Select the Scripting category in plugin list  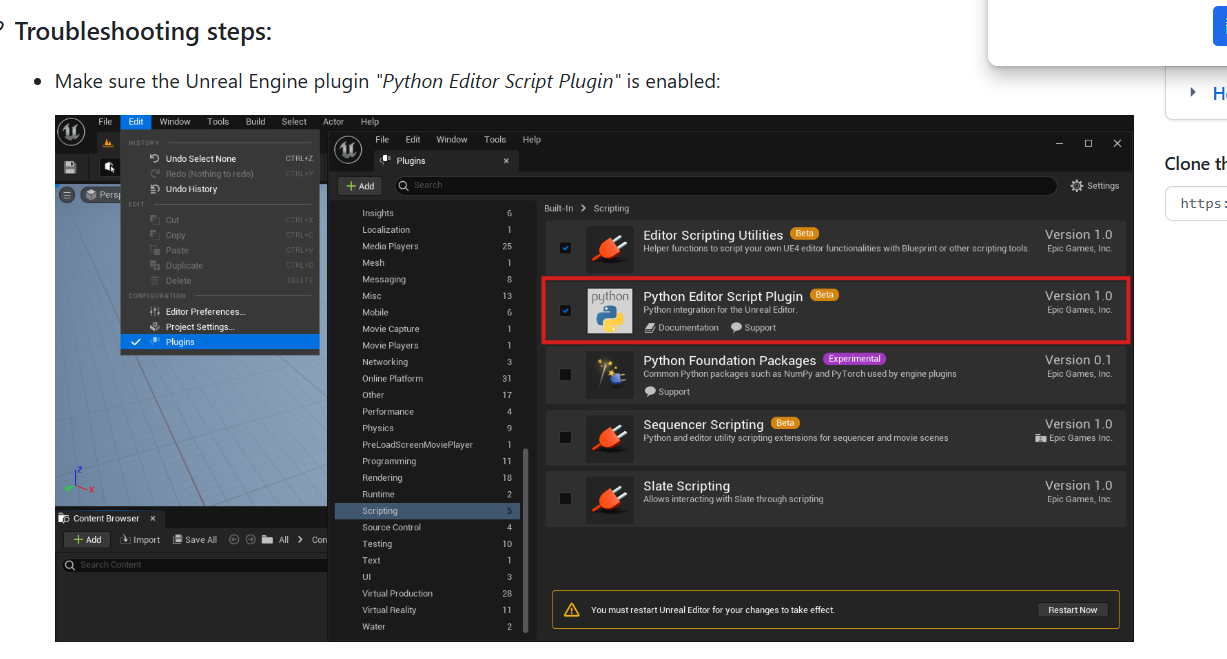coord(426,511)
